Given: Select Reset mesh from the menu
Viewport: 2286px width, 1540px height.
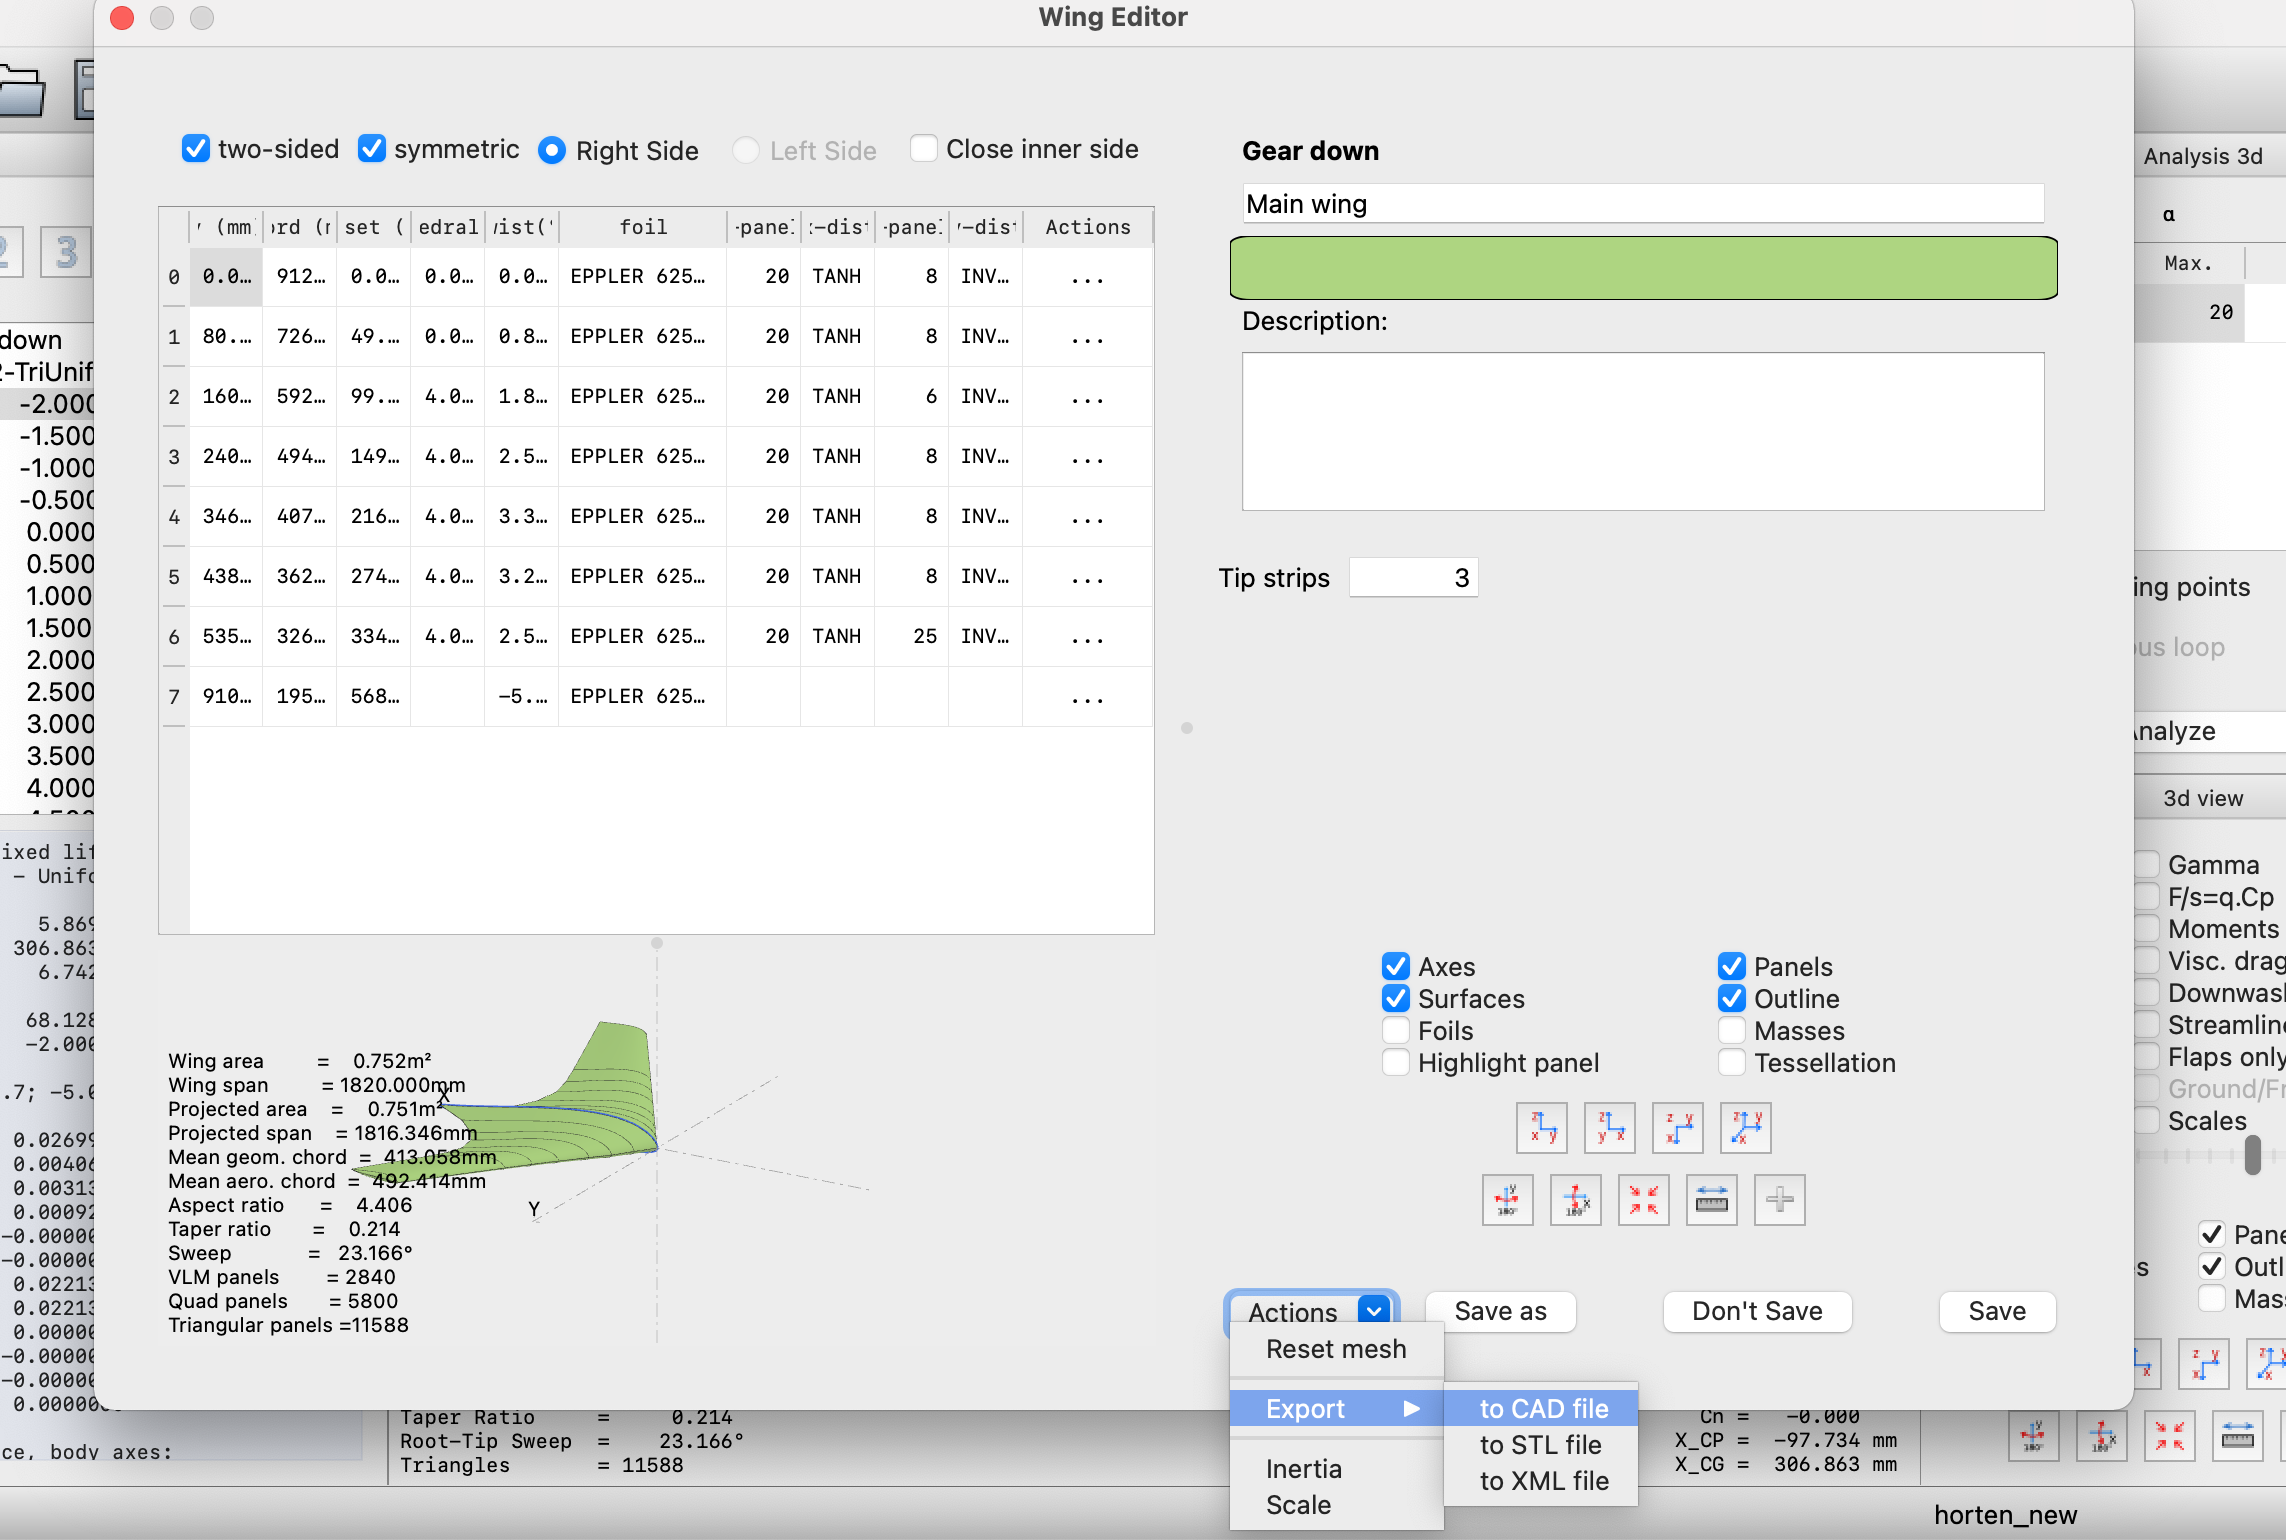Looking at the screenshot, I should tap(1336, 1349).
